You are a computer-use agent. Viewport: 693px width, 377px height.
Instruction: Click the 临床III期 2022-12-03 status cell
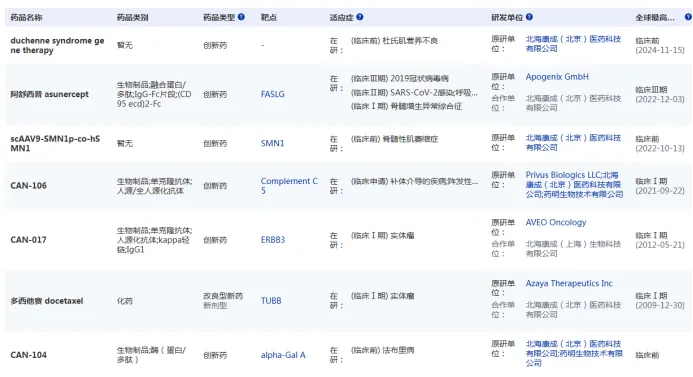(x=660, y=95)
